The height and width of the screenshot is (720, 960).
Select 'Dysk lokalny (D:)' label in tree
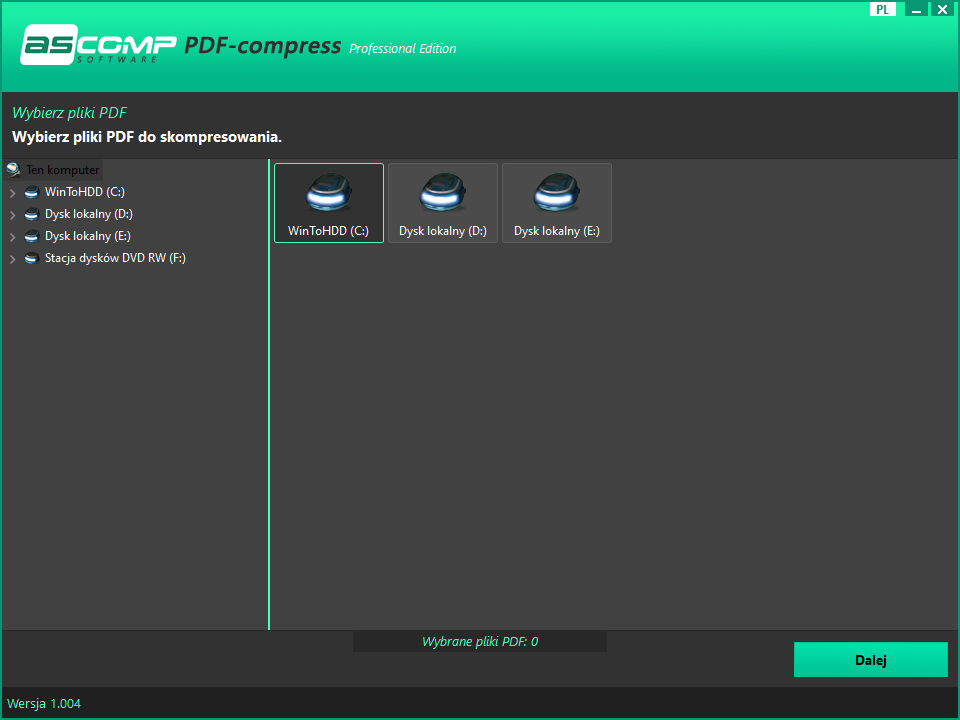[x=89, y=214]
